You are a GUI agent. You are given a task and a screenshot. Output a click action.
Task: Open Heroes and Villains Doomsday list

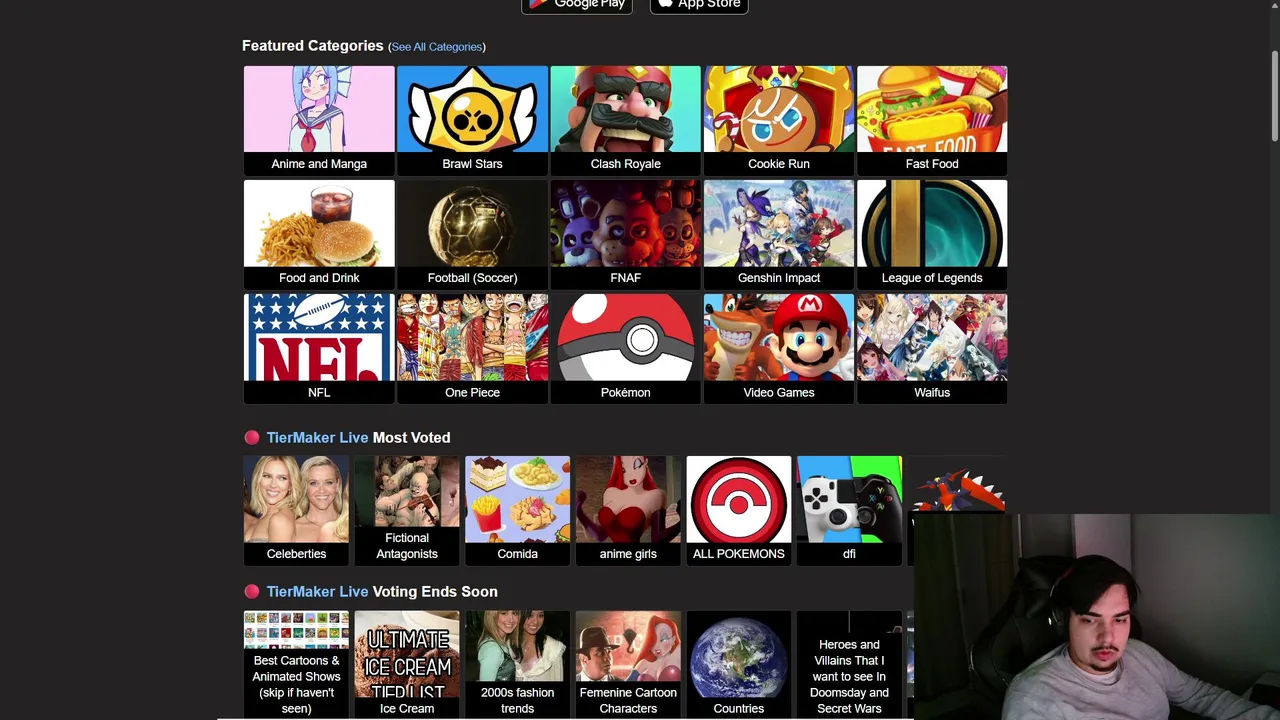[849, 665]
